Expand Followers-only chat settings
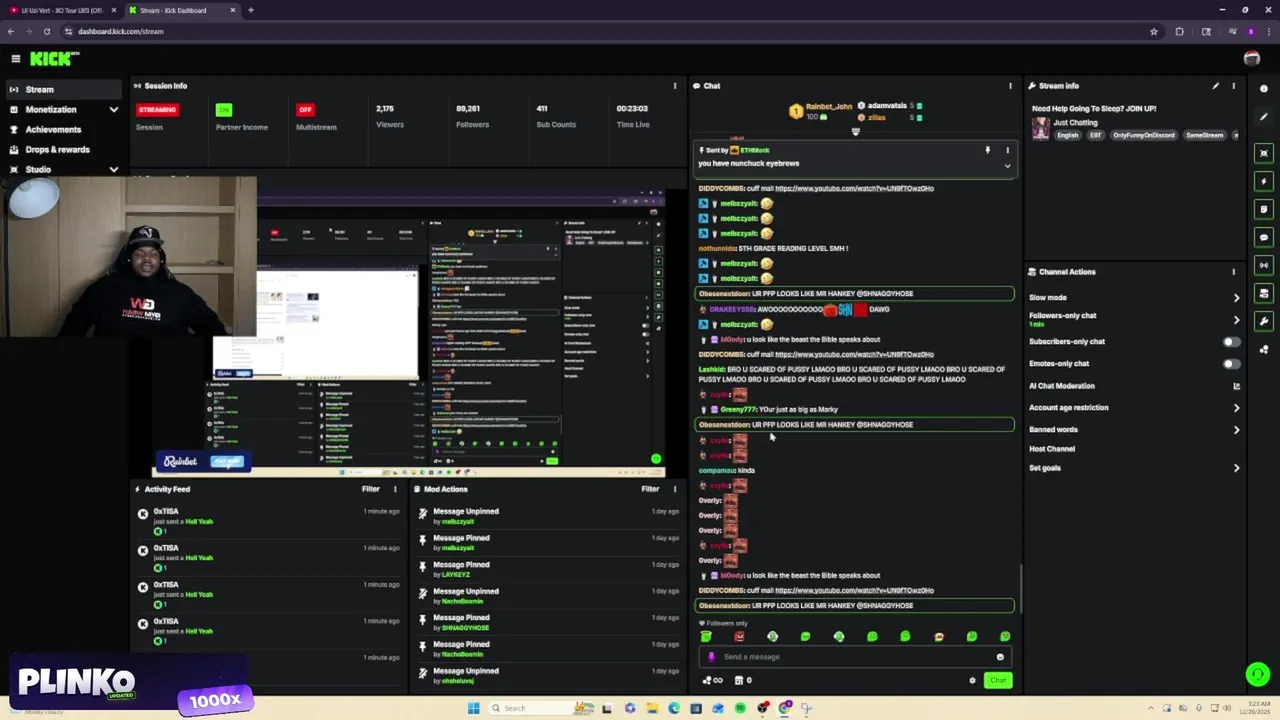The height and width of the screenshot is (720, 1280). point(1236,320)
